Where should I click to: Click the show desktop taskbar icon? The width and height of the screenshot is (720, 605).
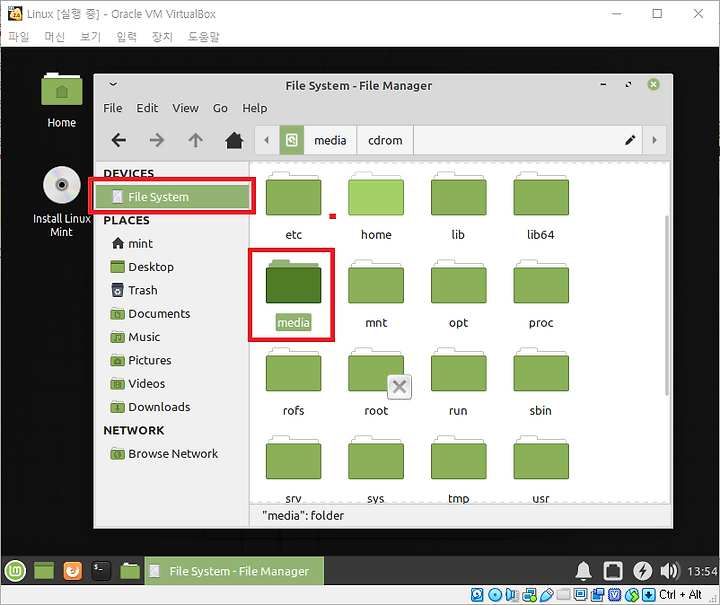pyautogui.click(x=44, y=571)
